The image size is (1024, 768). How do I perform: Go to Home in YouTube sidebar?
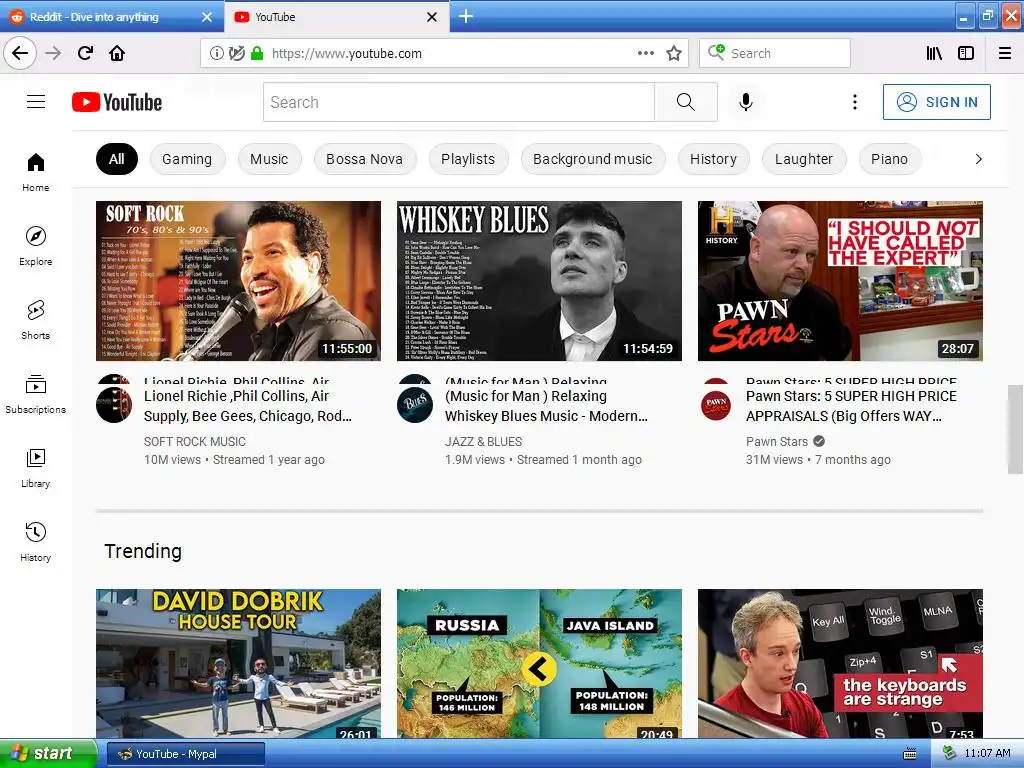(36, 172)
